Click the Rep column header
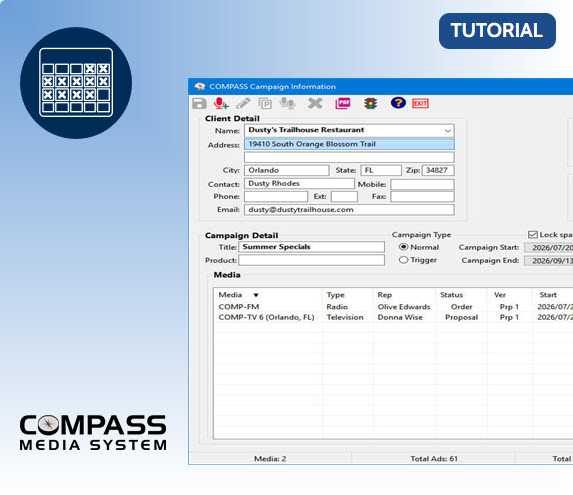 (384, 295)
